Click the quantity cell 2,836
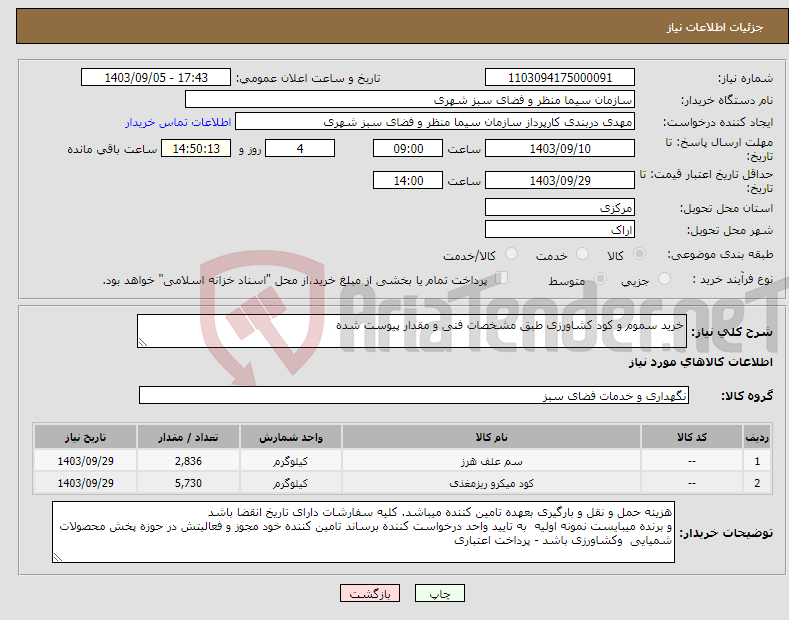The width and height of the screenshot is (789, 620). tap(188, 461)
